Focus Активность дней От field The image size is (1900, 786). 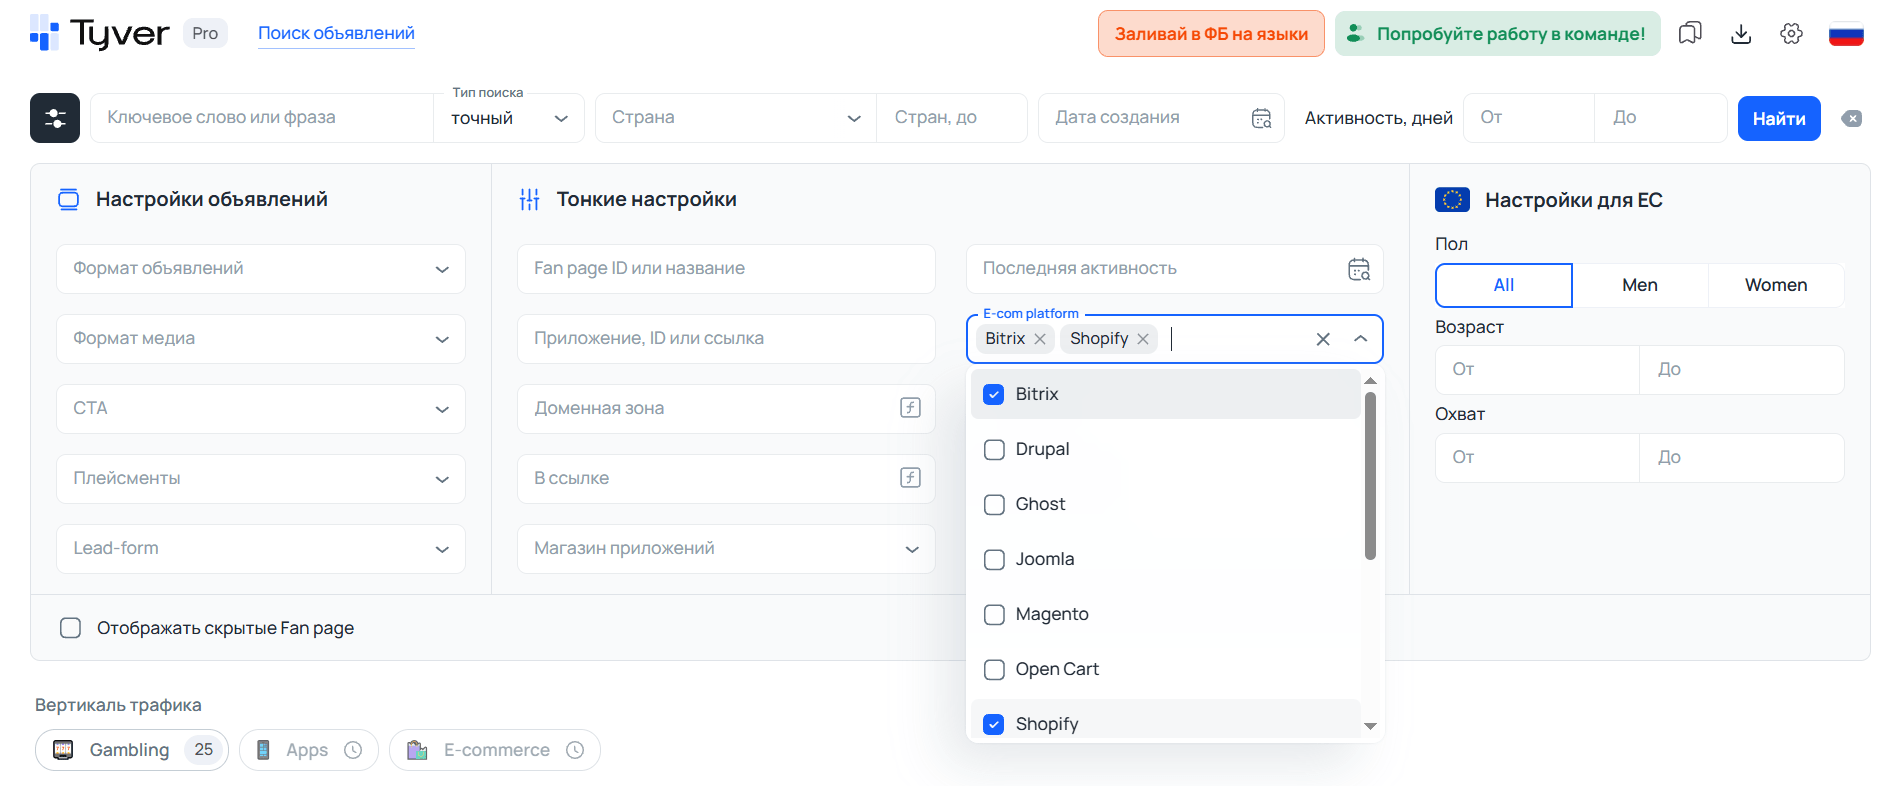[x=1529, y=118]
